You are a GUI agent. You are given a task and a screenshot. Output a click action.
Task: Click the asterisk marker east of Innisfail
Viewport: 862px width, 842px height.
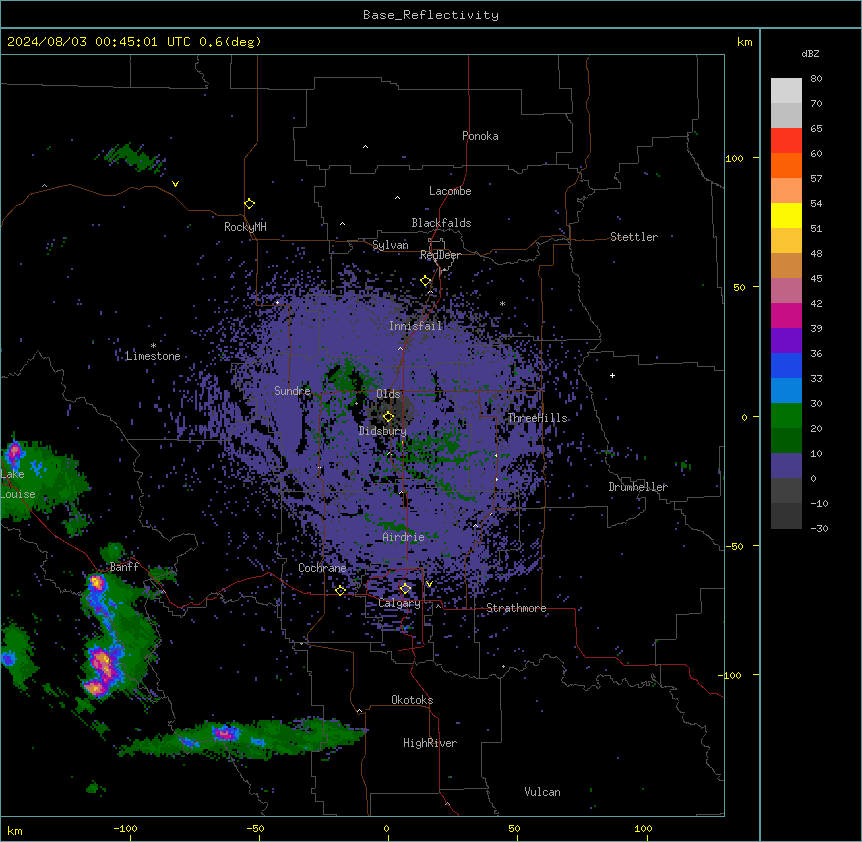pyautogui.click(x=502, y=303)
